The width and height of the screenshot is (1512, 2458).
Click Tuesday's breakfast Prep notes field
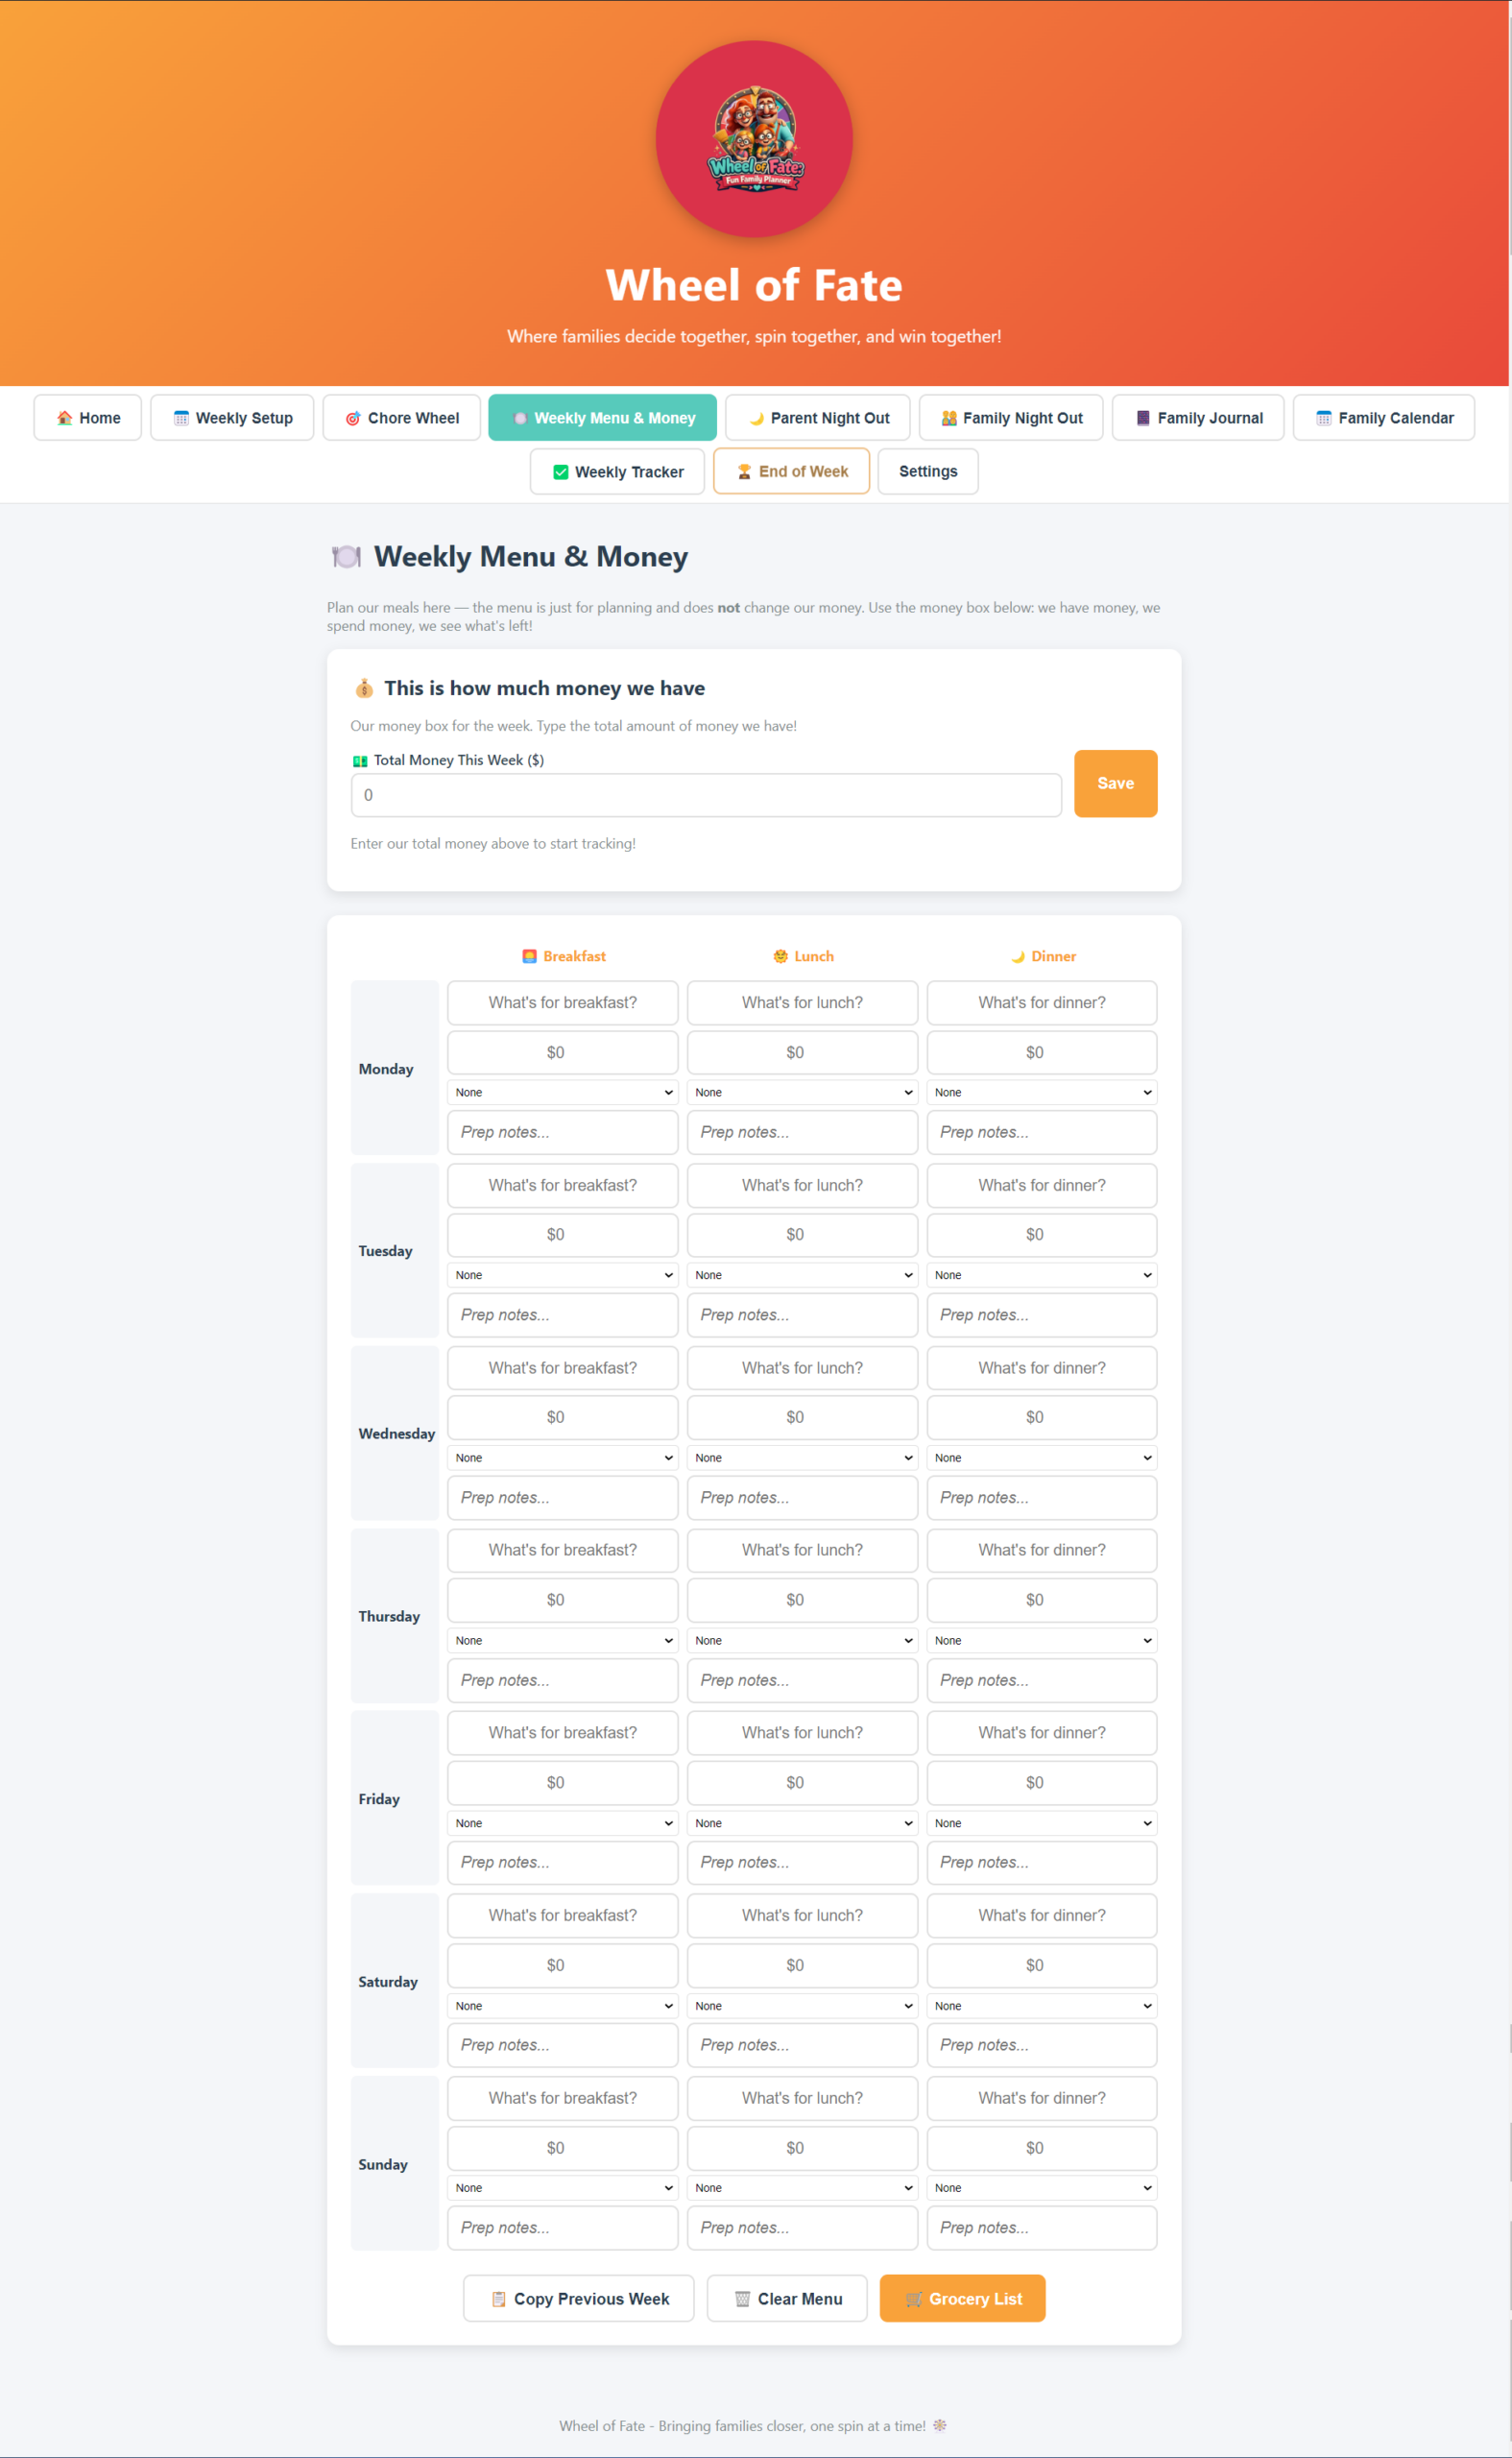pos(563,1315)
